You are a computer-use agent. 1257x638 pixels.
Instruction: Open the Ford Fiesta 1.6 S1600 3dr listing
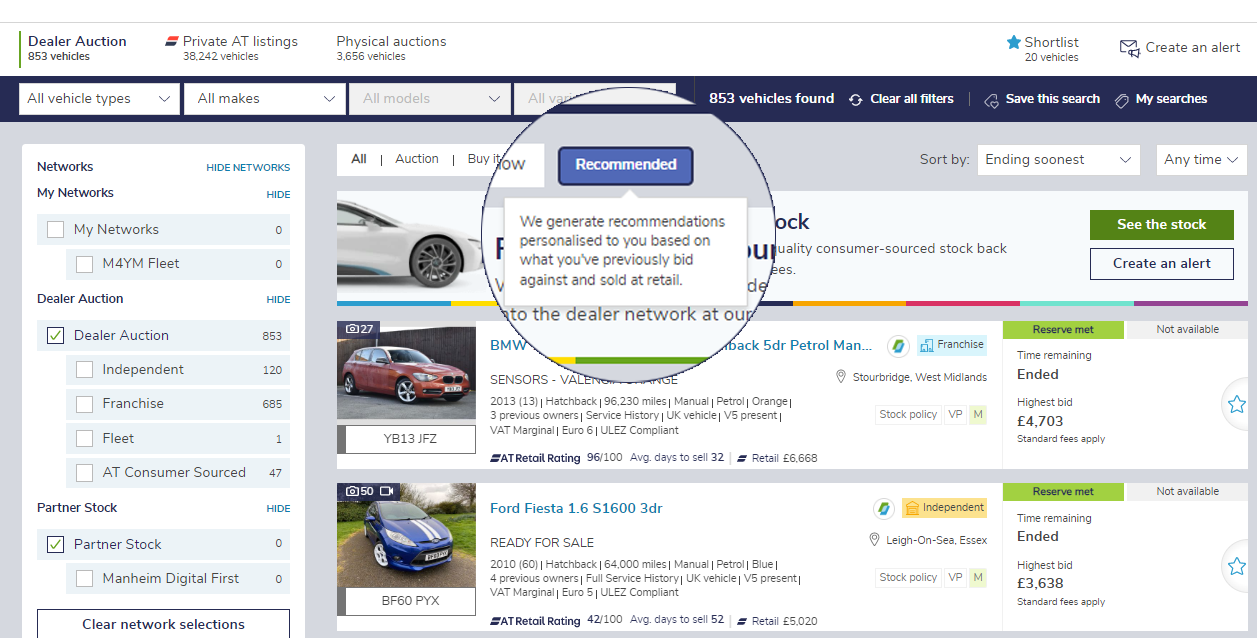pyautogui.click(x=576, y=508)
